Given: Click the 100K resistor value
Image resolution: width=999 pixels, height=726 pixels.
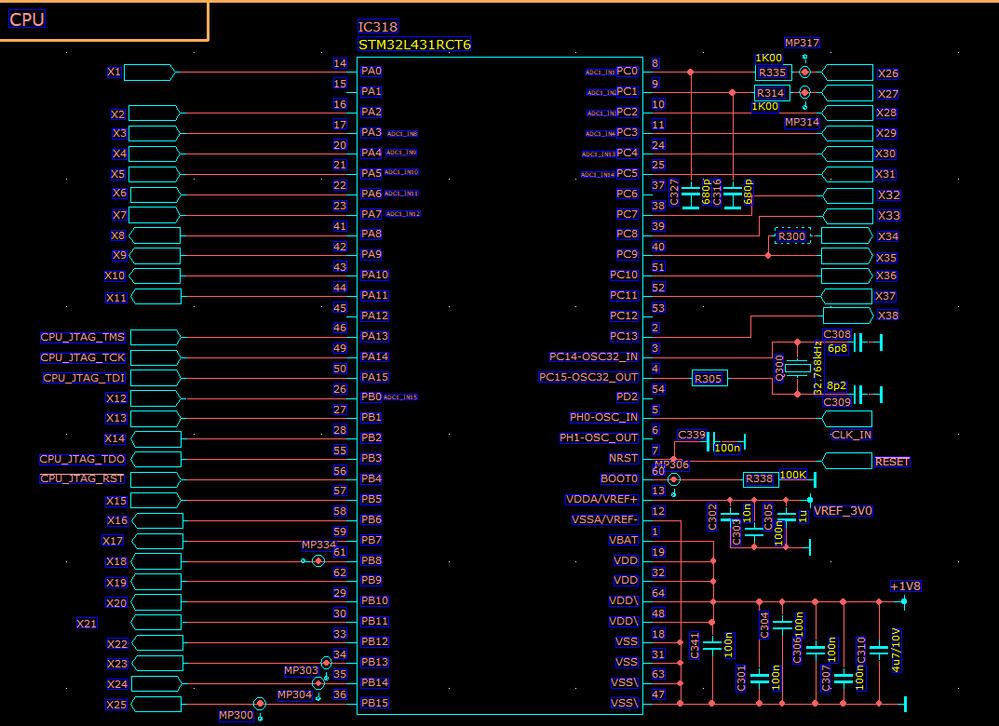Looking at the screenshot, I should (793, 474).
